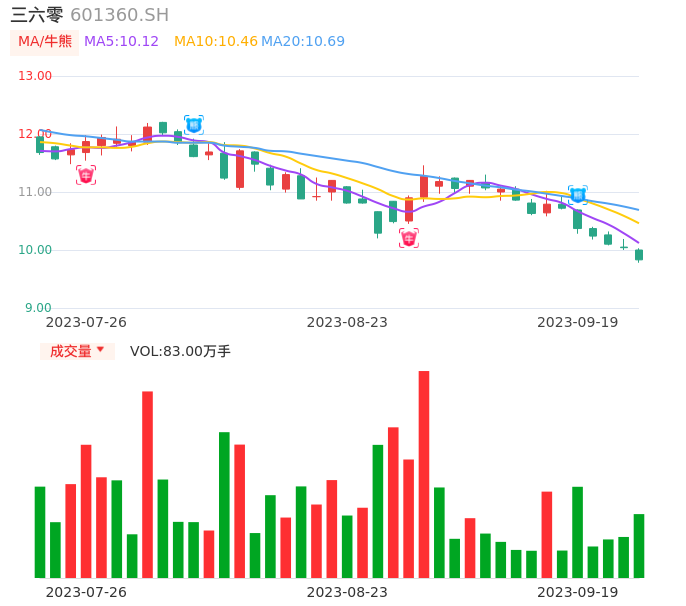This screenshot has height=606, width=686.
Task: Toggle the MA10:10.46 line label
Action: coord(215,42)
